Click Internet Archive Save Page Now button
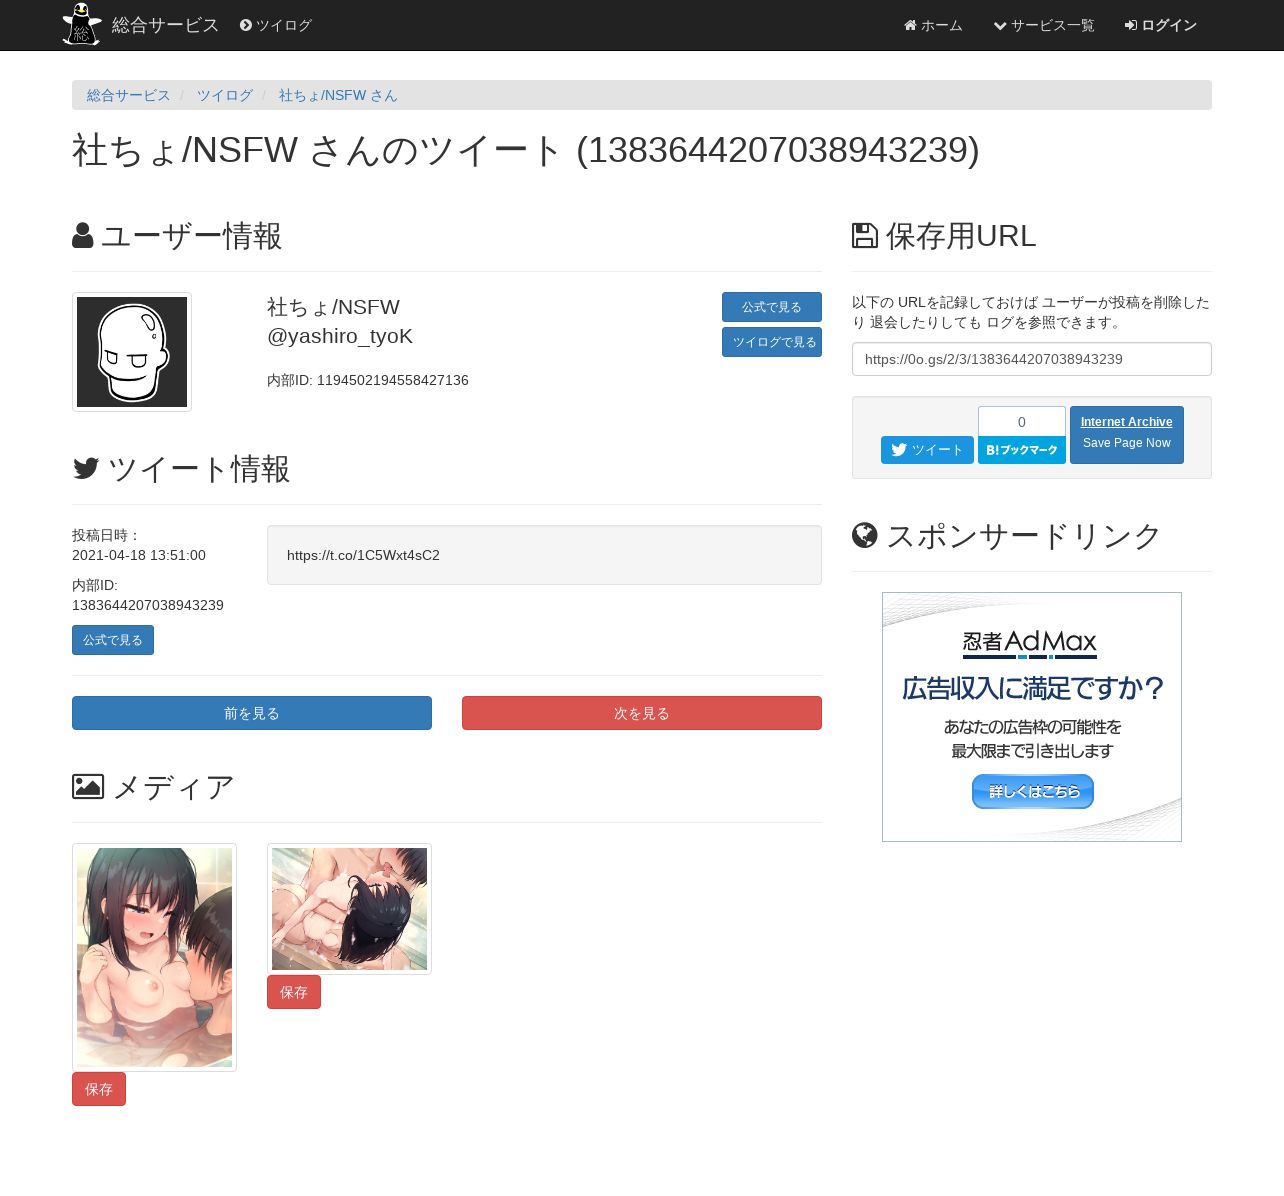 click(x=1127, y=435)
